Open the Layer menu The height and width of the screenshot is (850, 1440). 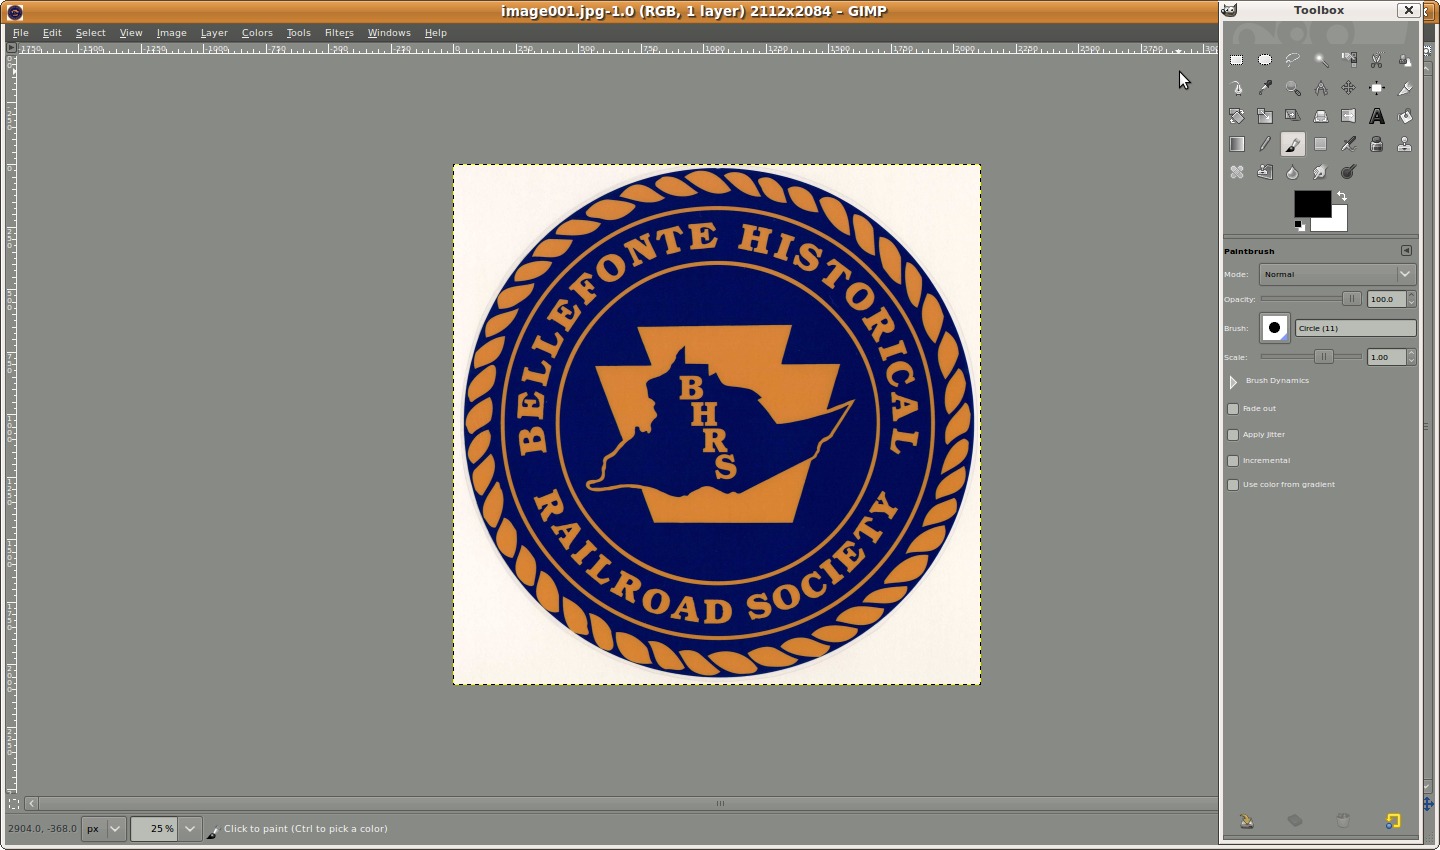tap(214, 33)
